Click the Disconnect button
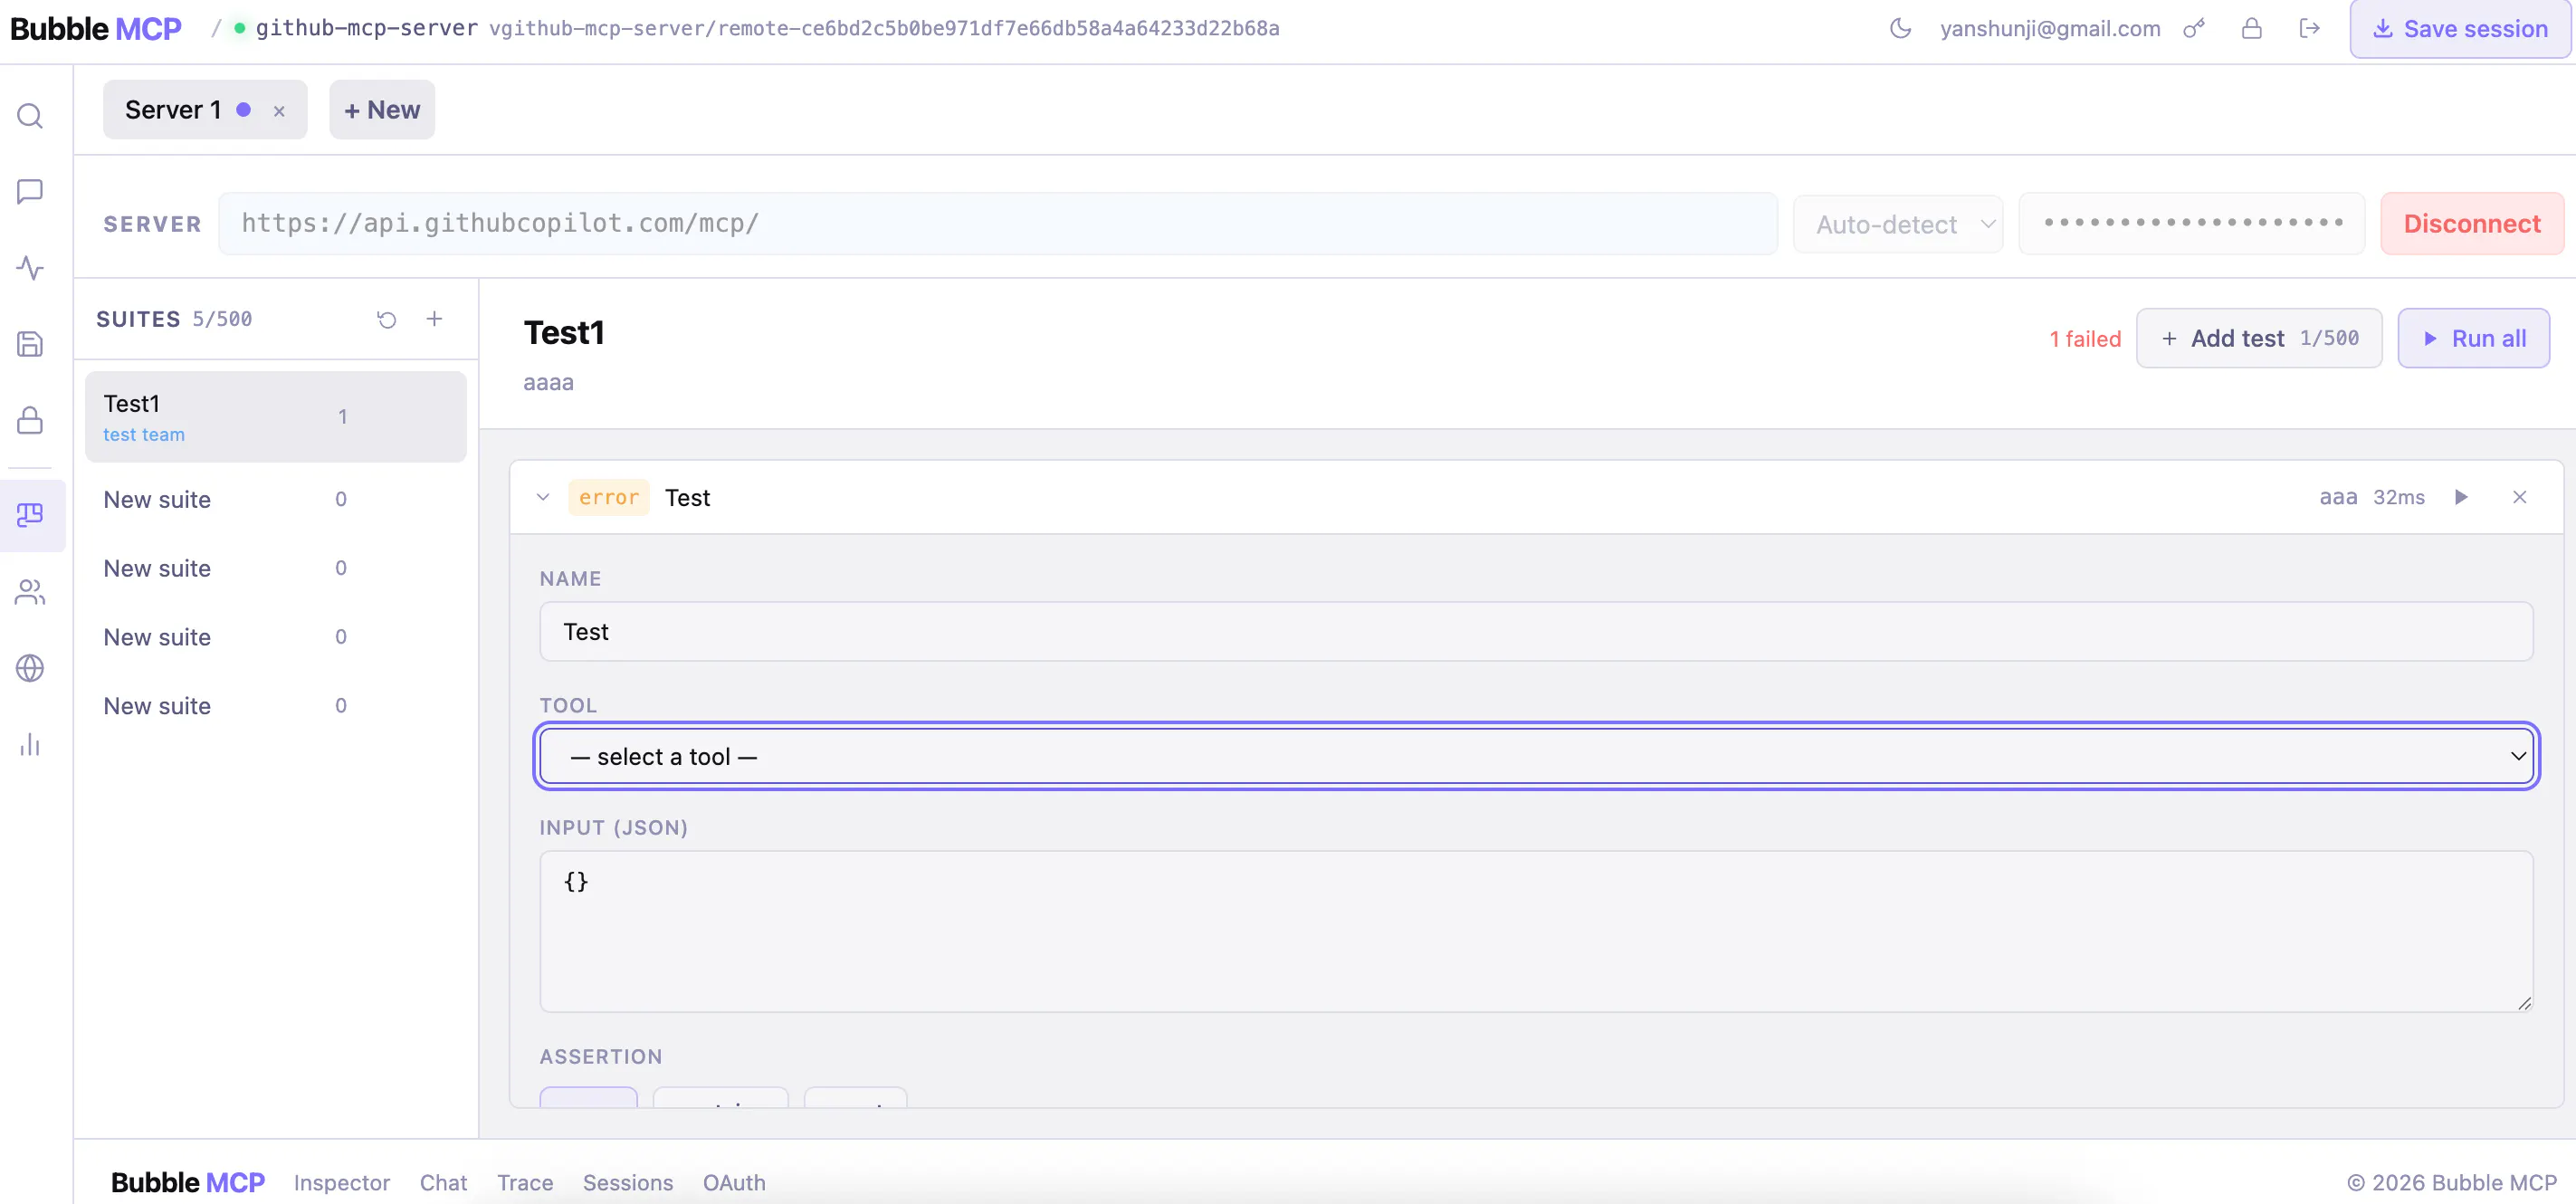This screenshot has height=1204, width=2576. click(2472, 224)
